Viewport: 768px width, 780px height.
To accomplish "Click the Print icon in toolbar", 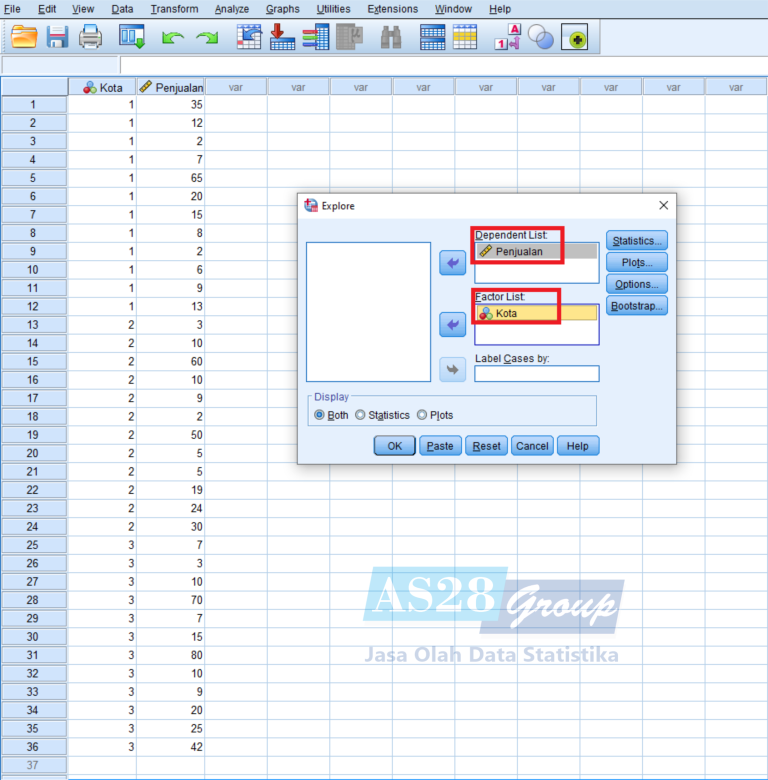I will 91,38.
